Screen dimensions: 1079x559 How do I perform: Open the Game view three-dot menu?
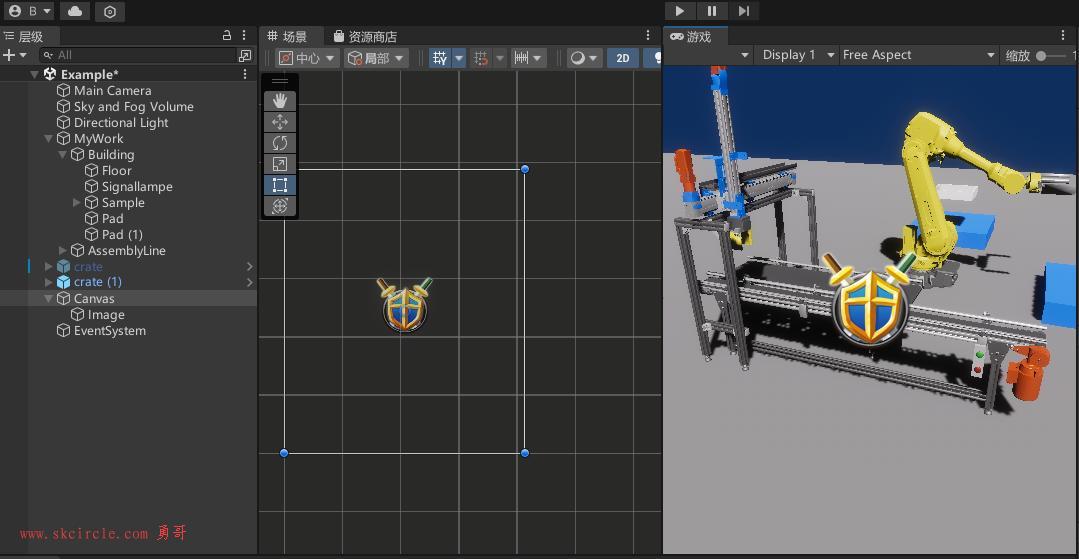pos(1064,35)
